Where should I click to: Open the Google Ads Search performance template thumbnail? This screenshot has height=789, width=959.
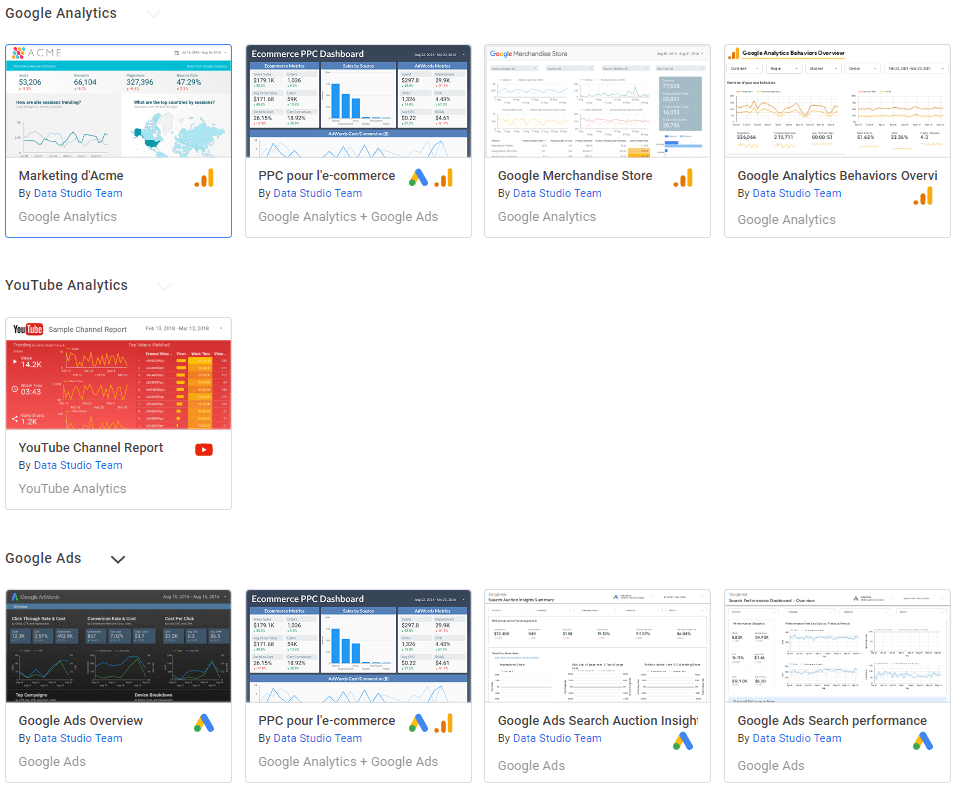point(837,645)
